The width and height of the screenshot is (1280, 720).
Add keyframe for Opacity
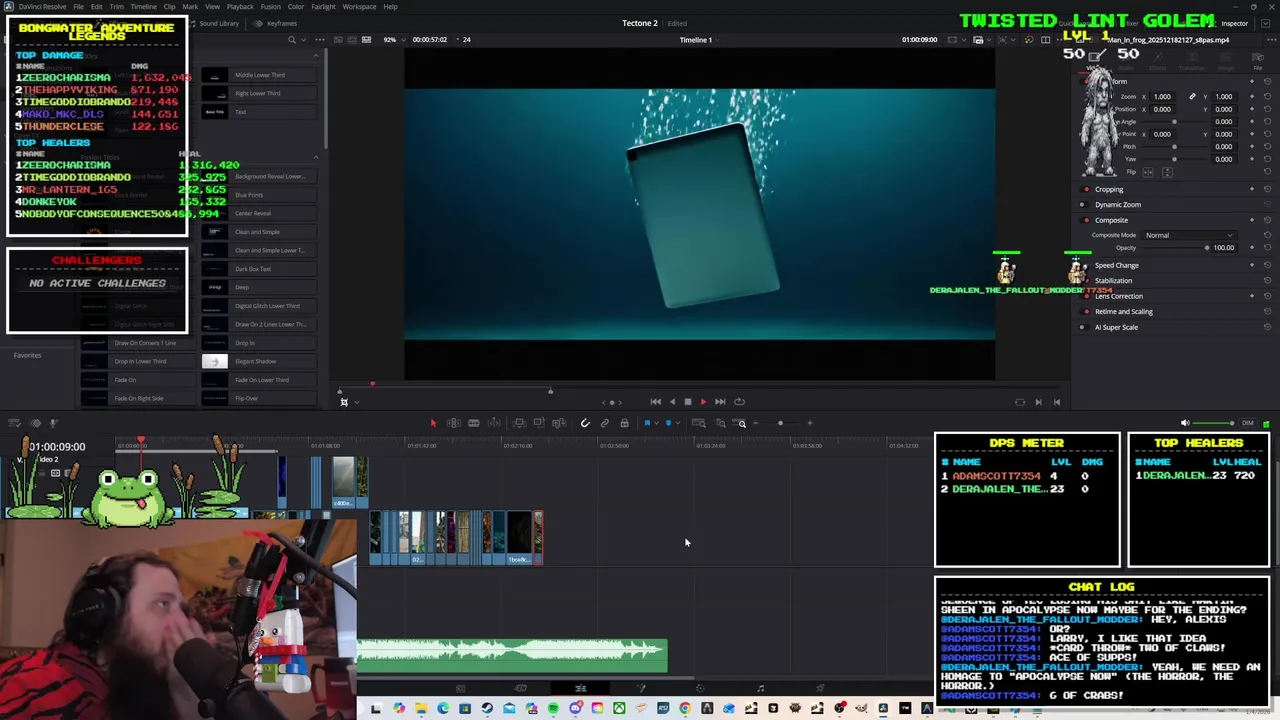(1252, 248)
